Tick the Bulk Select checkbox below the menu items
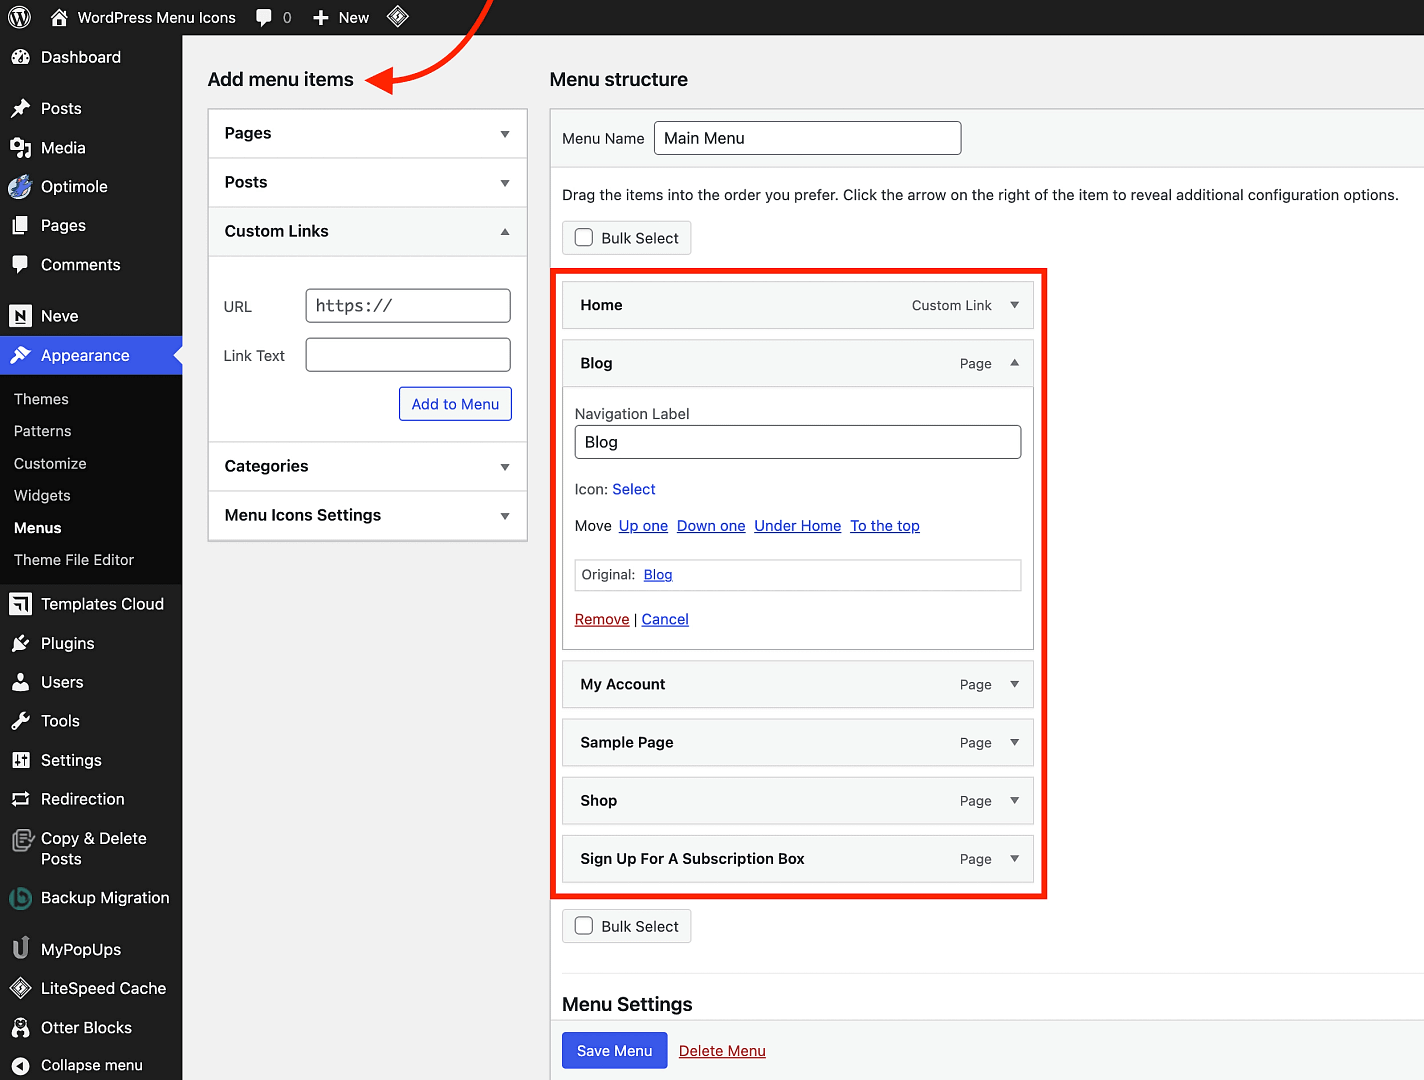This screenshot has width=1424, height=1080. pyautogui.click(x=584, y=926)
